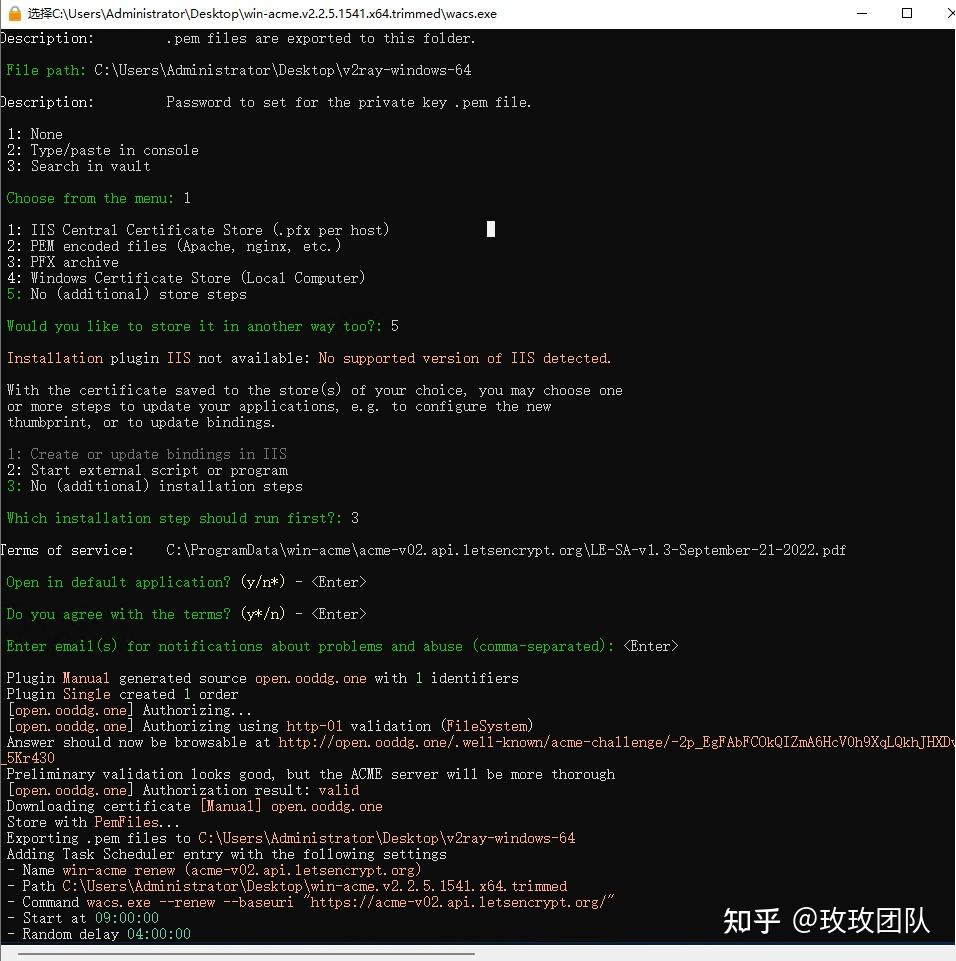
Task: Click the command prompt icon in the title bar
Action: [13, 14]
